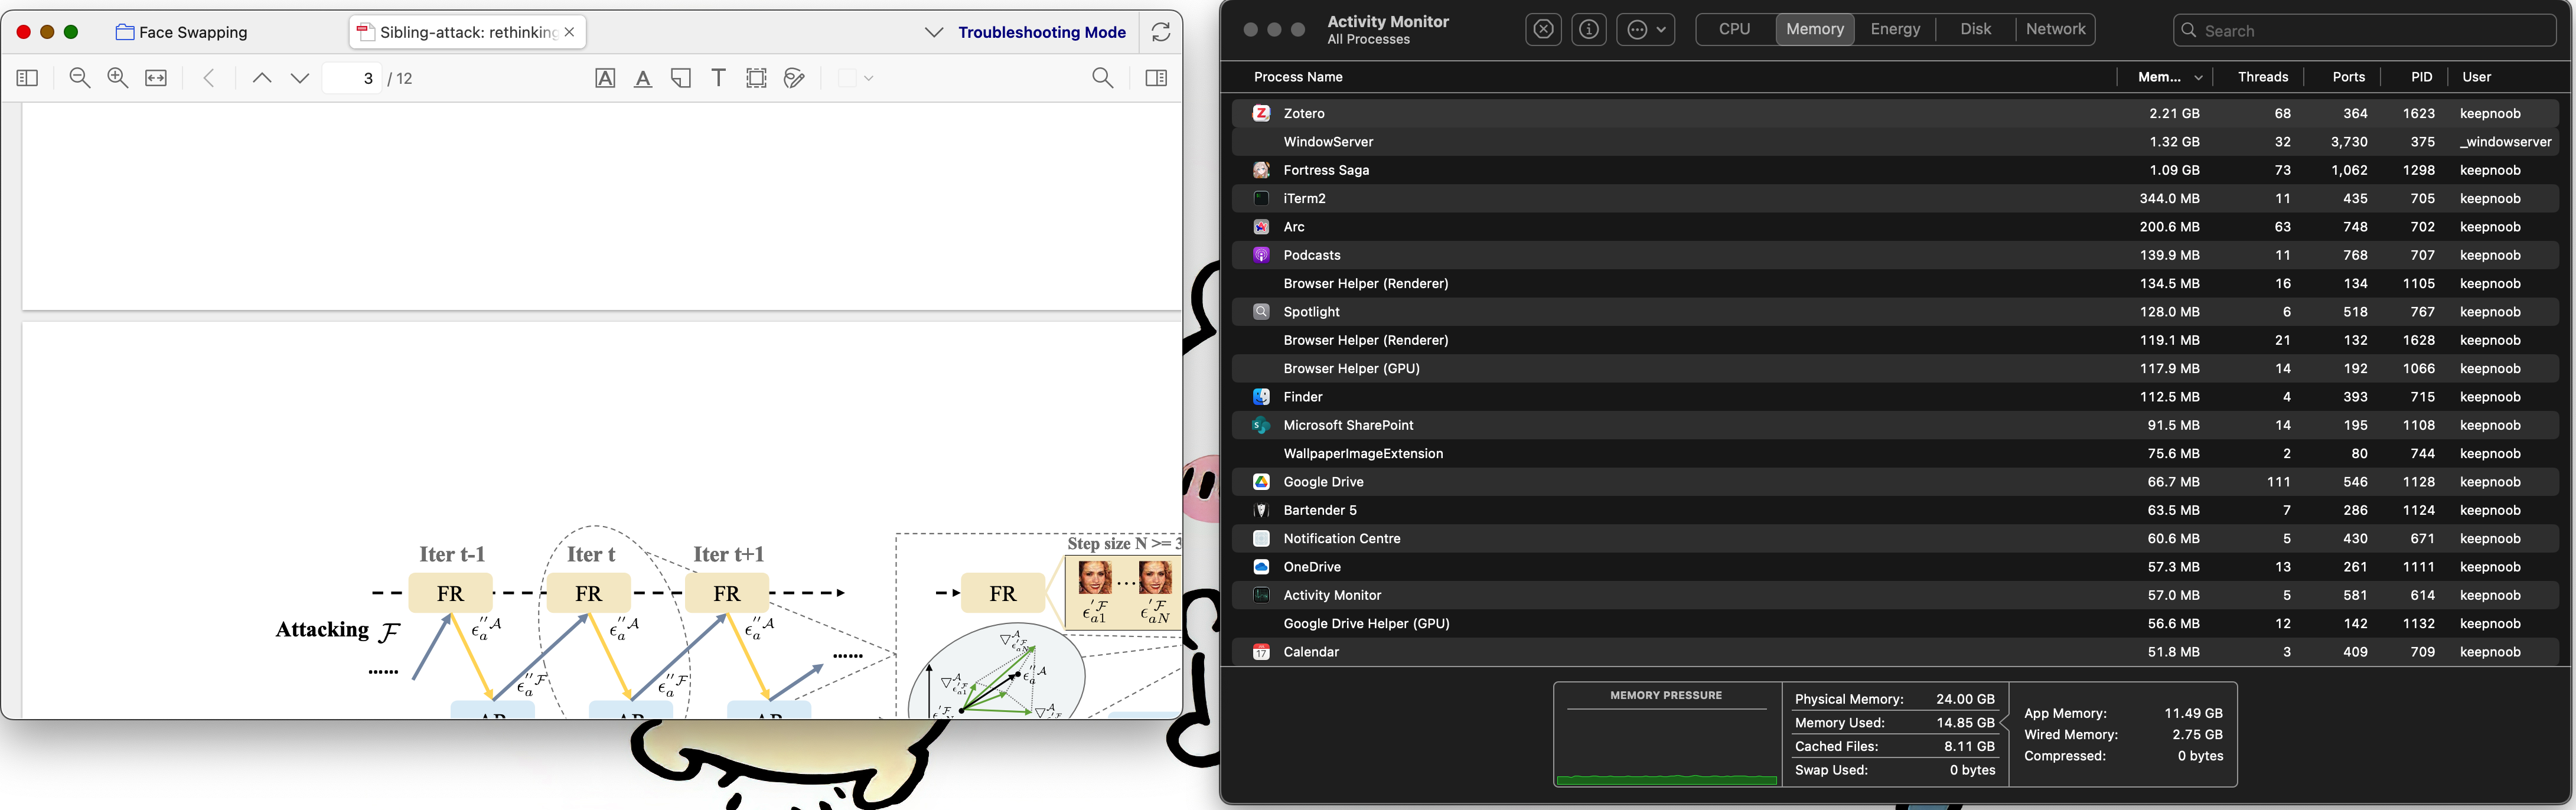Pick the add text tool
The image size is (2576, 810).
tap(718, 78)
